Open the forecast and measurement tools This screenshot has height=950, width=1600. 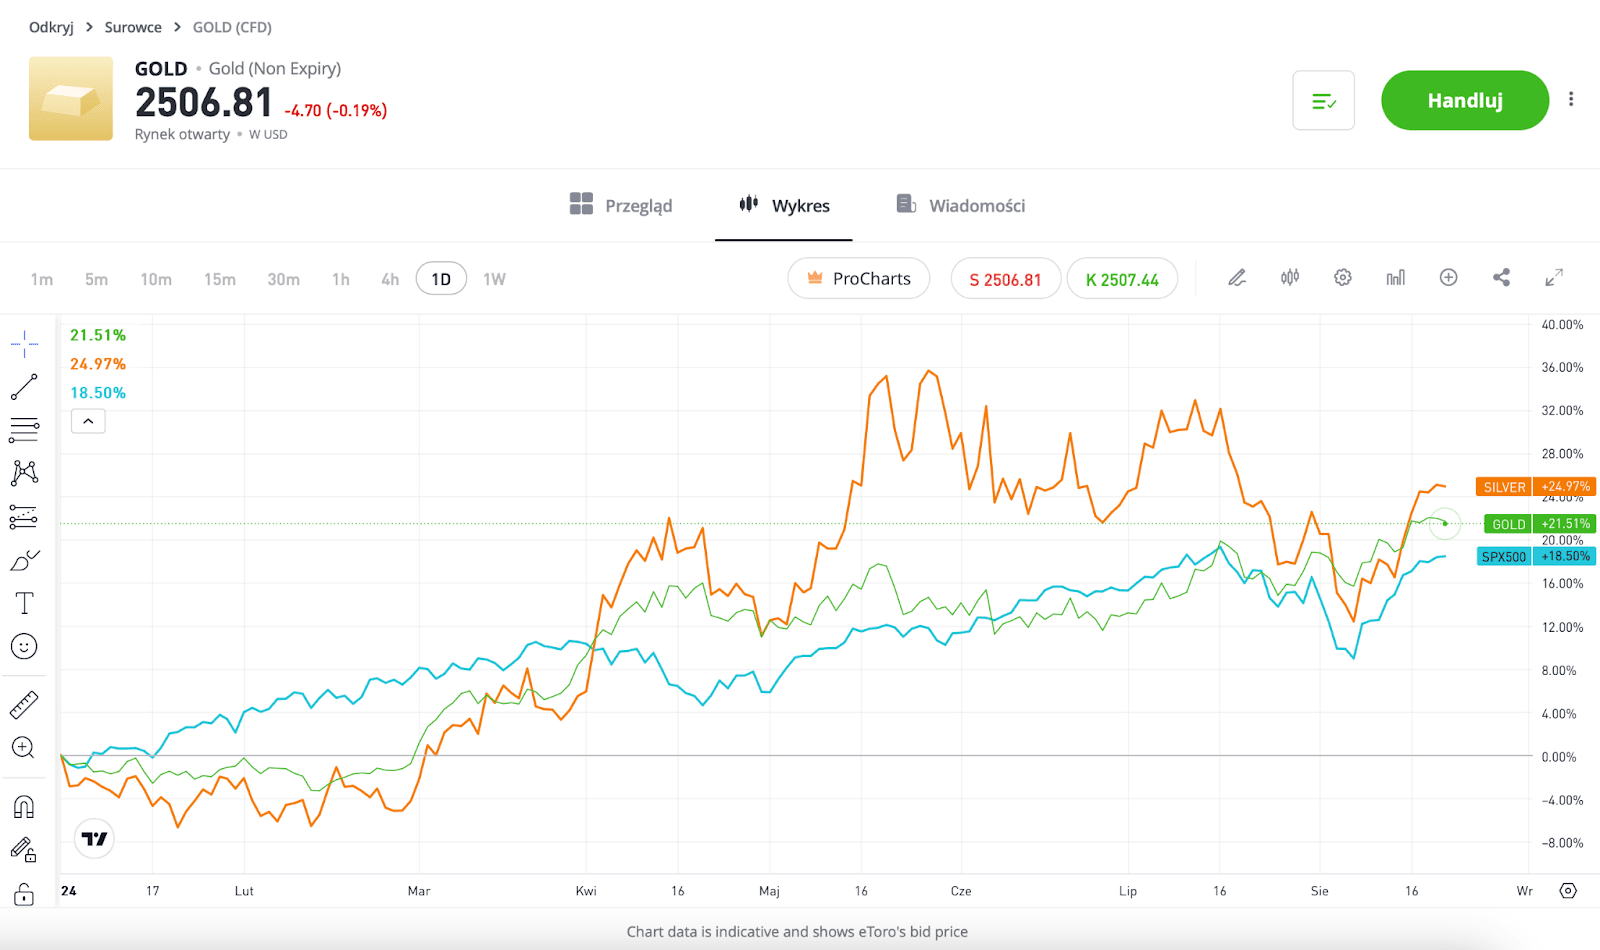24,516
